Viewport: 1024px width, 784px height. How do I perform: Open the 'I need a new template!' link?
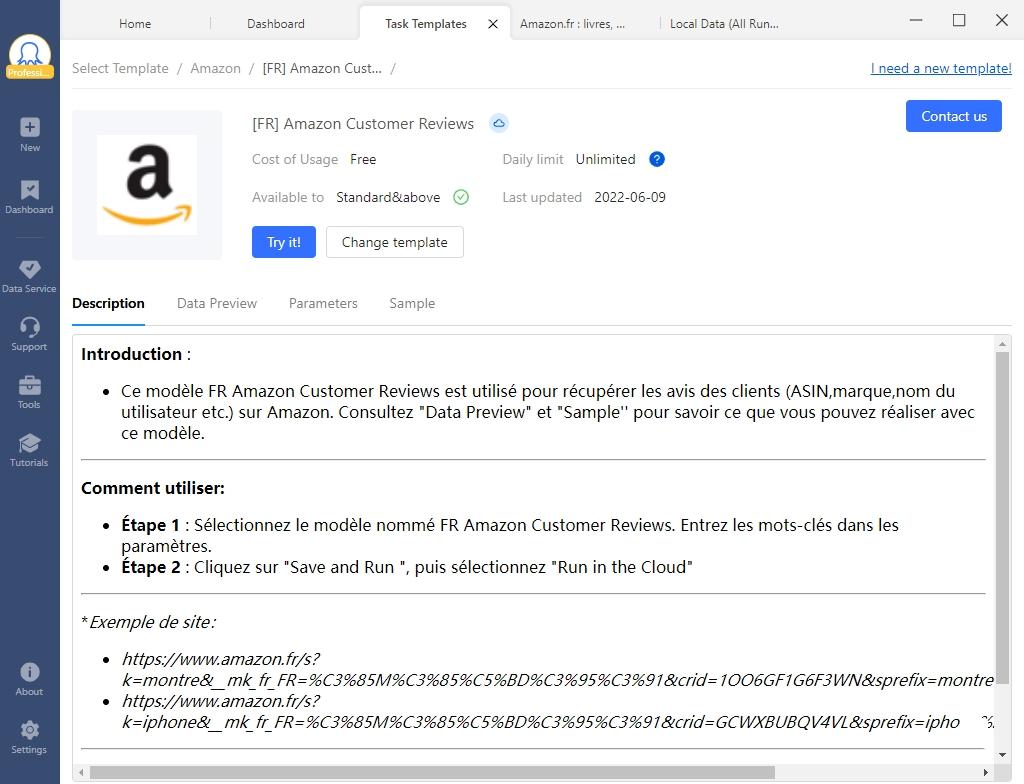point(941,69)
